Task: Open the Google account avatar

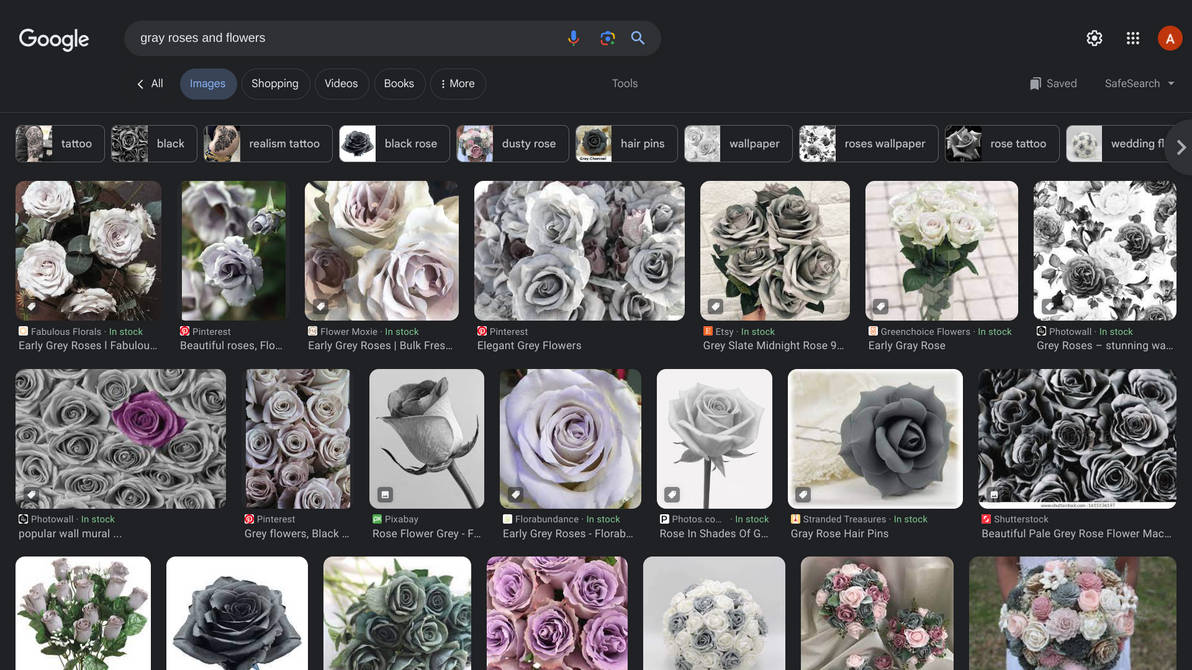Action: click(1169, 38)
